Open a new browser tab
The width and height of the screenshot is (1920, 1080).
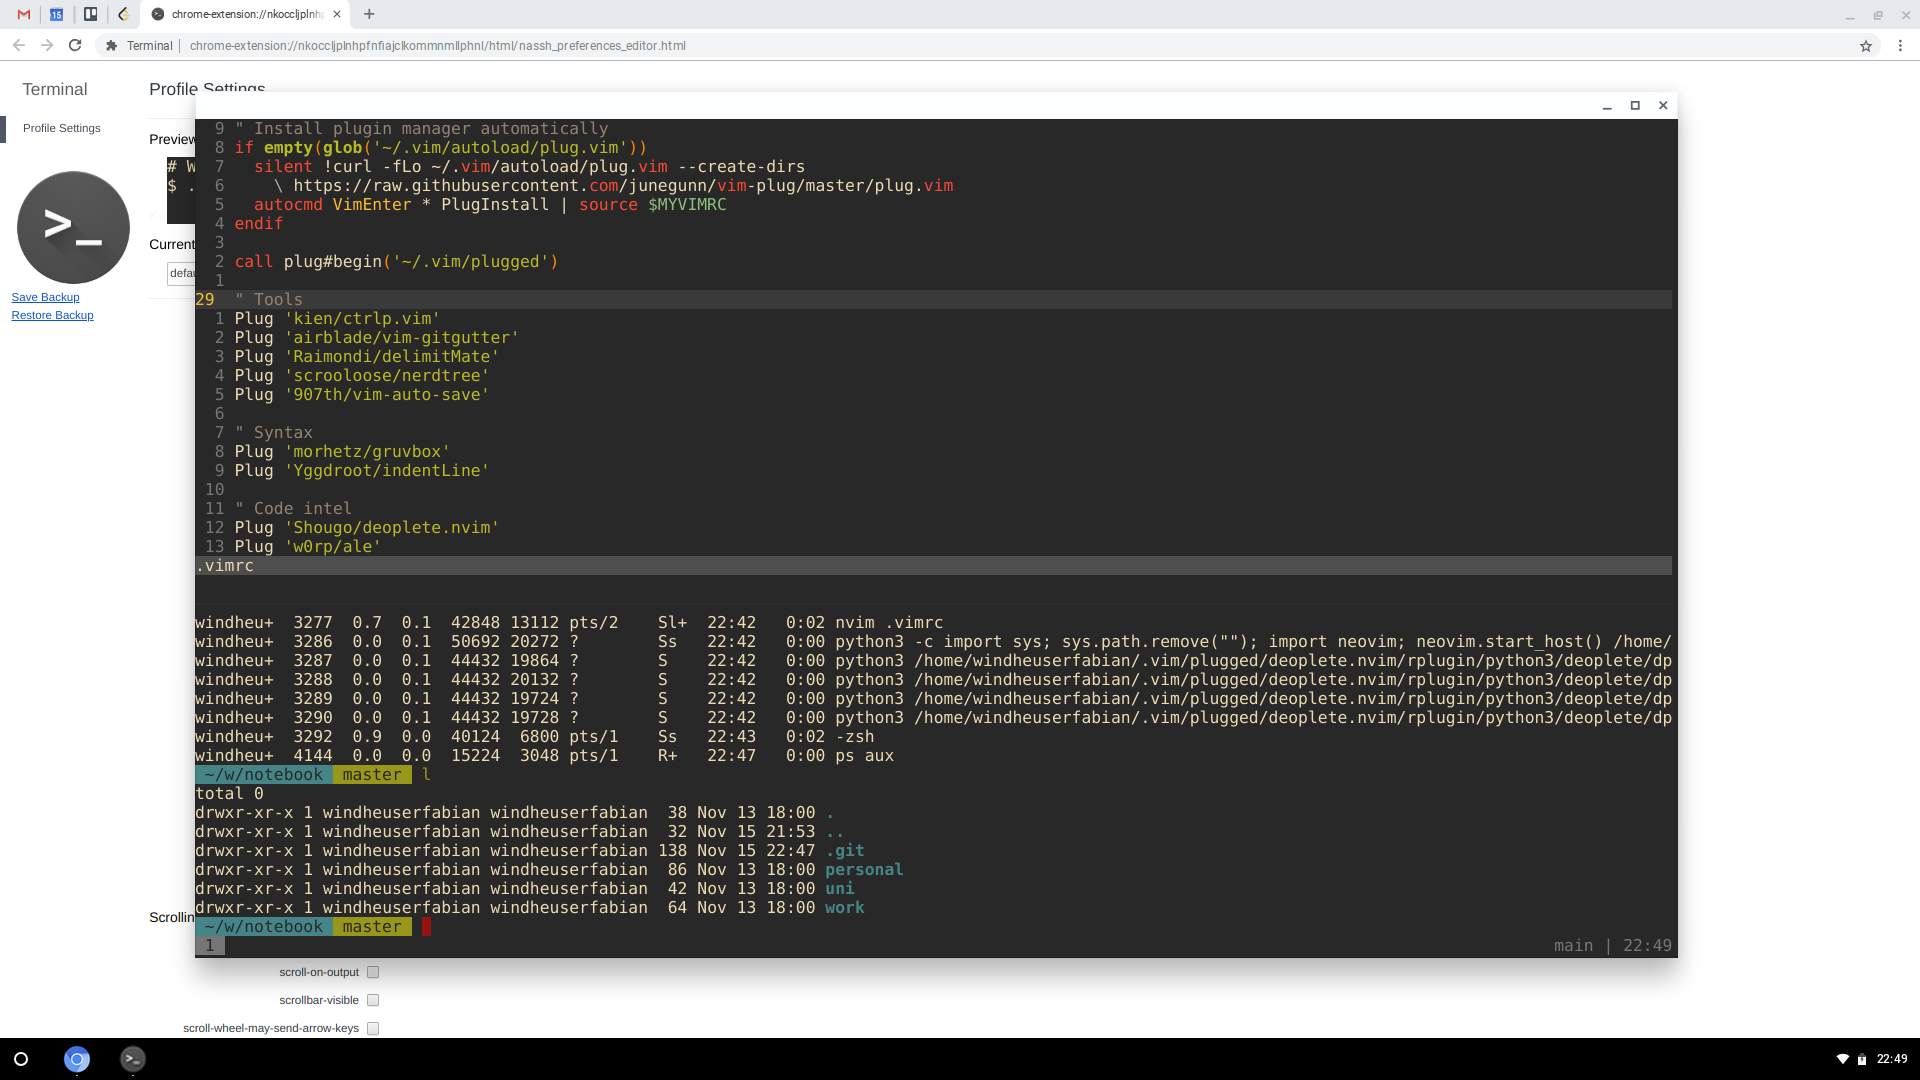(369, 14)
